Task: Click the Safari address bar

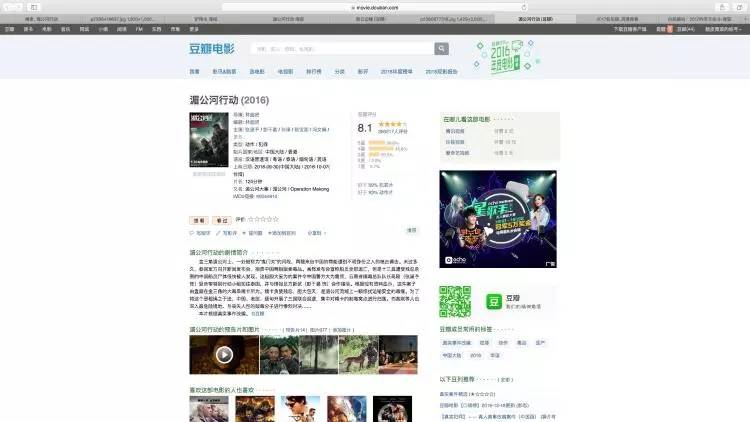Action: point(375,7)
